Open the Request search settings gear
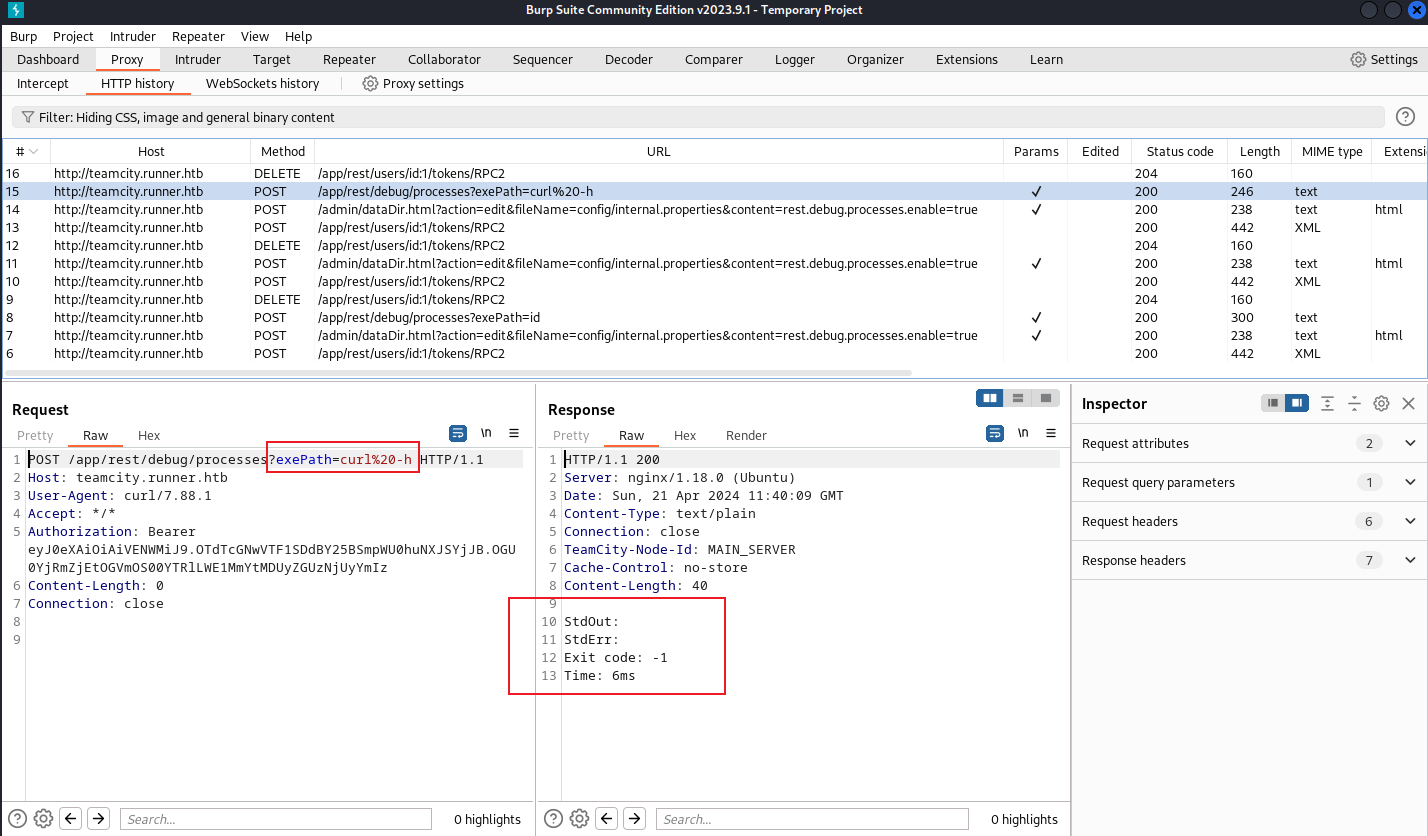 [43, 818]
